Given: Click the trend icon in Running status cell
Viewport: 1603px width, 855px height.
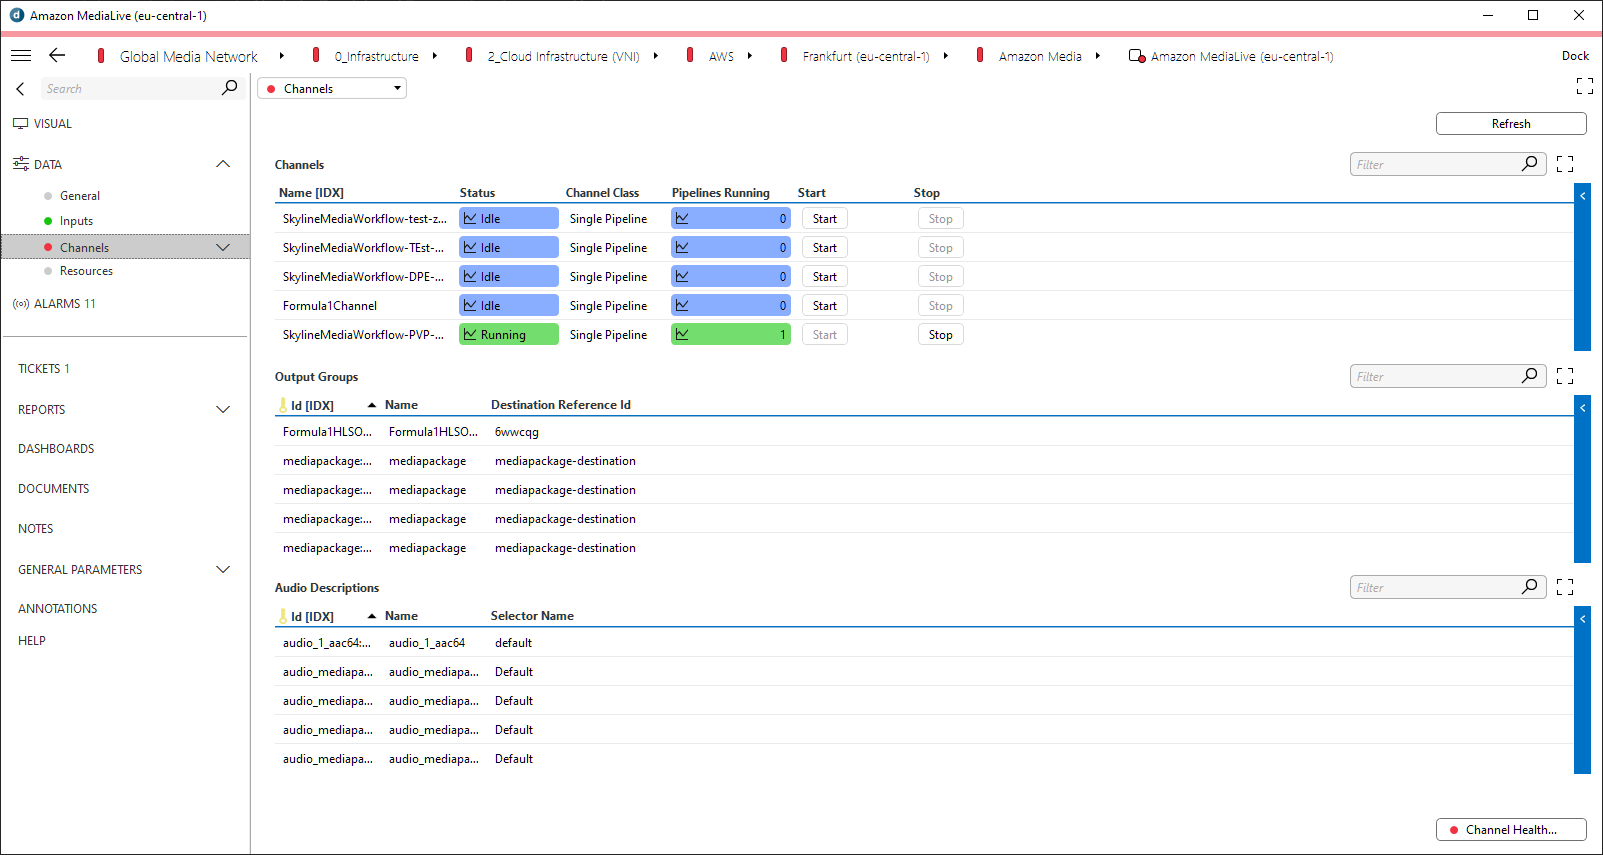Looking at the screenshot, I should pos(470,334).
